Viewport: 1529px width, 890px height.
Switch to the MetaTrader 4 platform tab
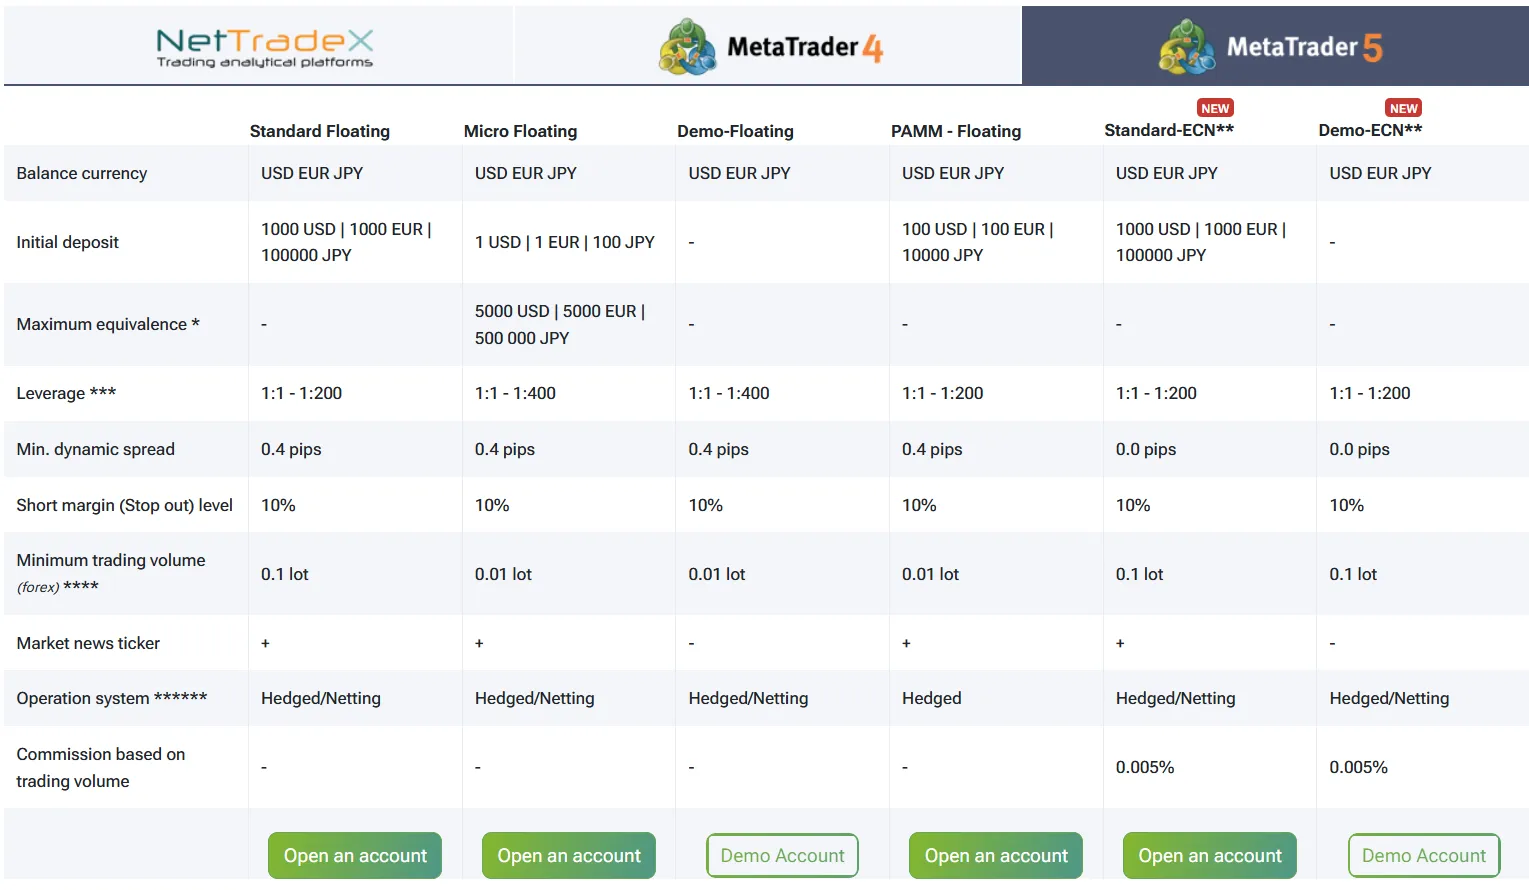[768, 45]
